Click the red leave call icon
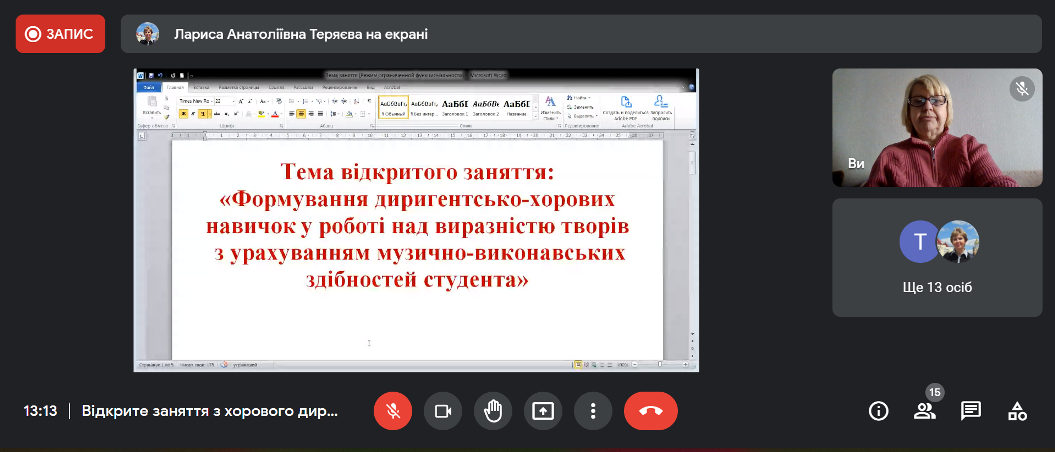The image size is (1055, 452). click(650, 411)
